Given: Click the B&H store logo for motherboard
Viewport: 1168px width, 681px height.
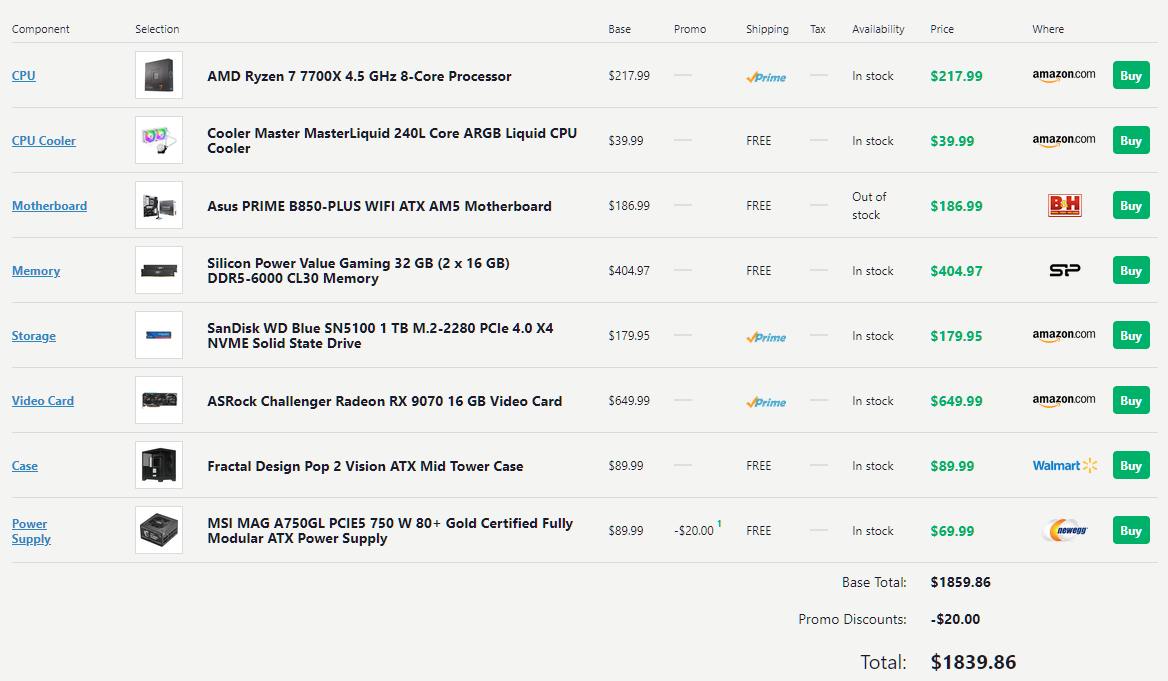Looking at the screenshot, I should point(1064,206).
